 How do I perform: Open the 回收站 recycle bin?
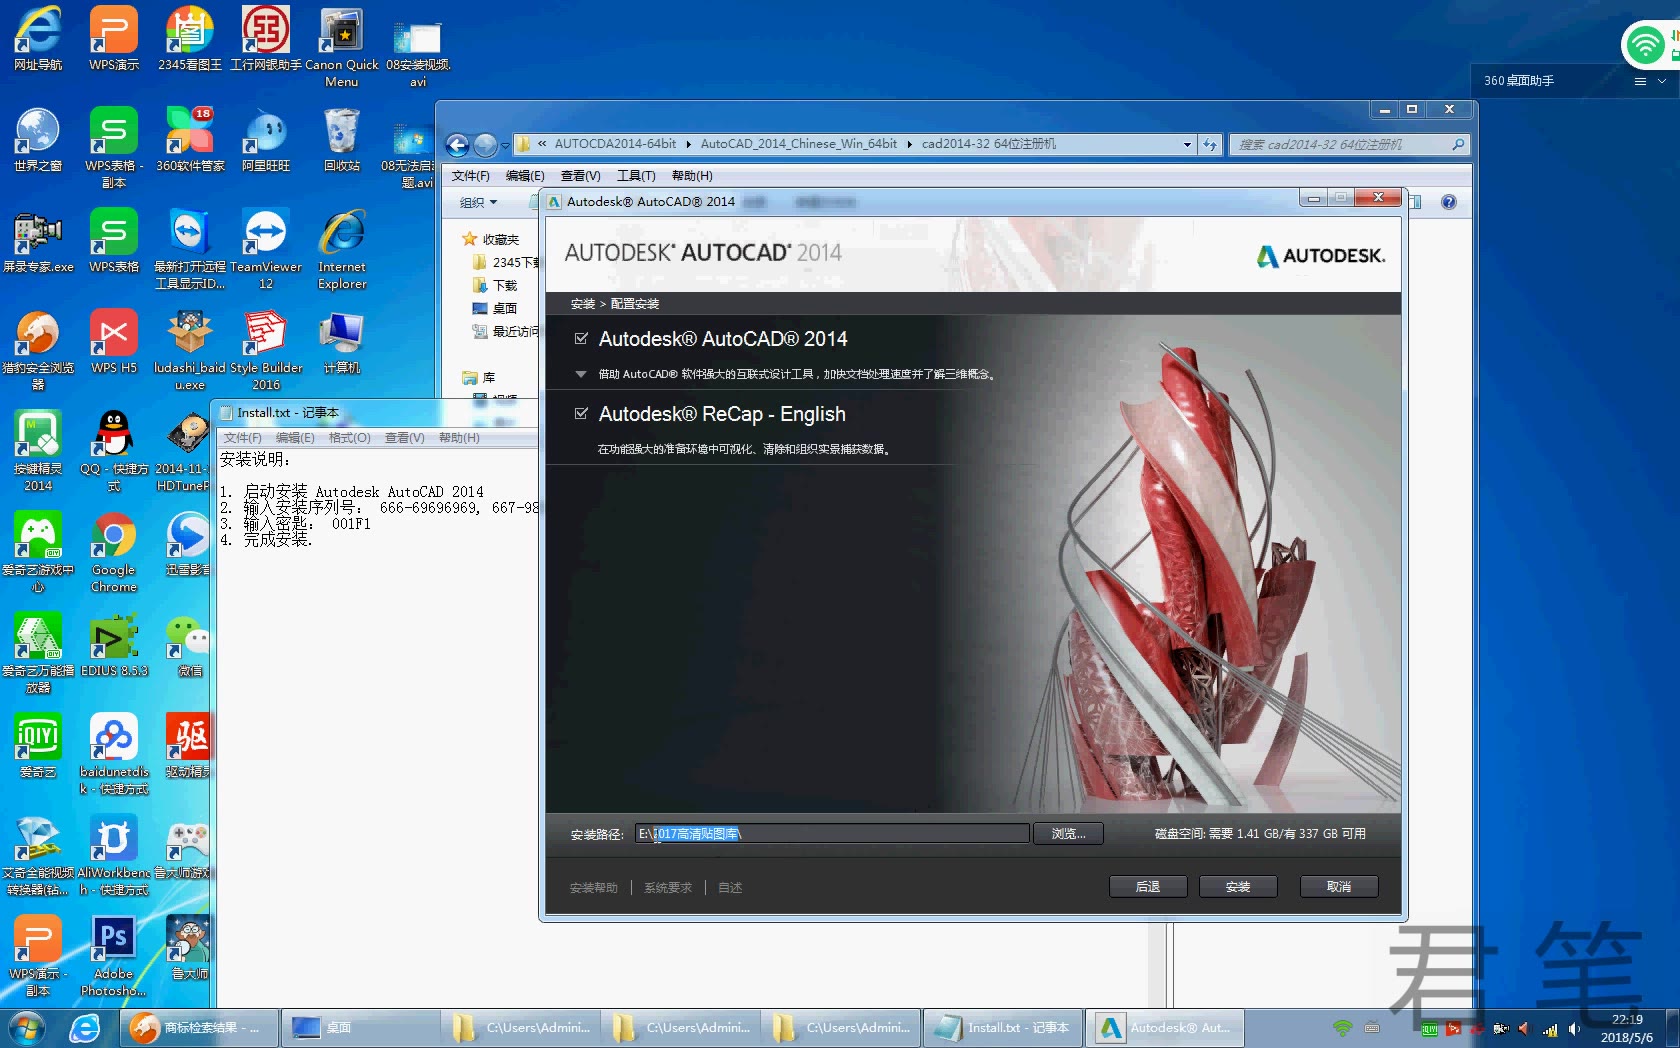click(340, 135)
